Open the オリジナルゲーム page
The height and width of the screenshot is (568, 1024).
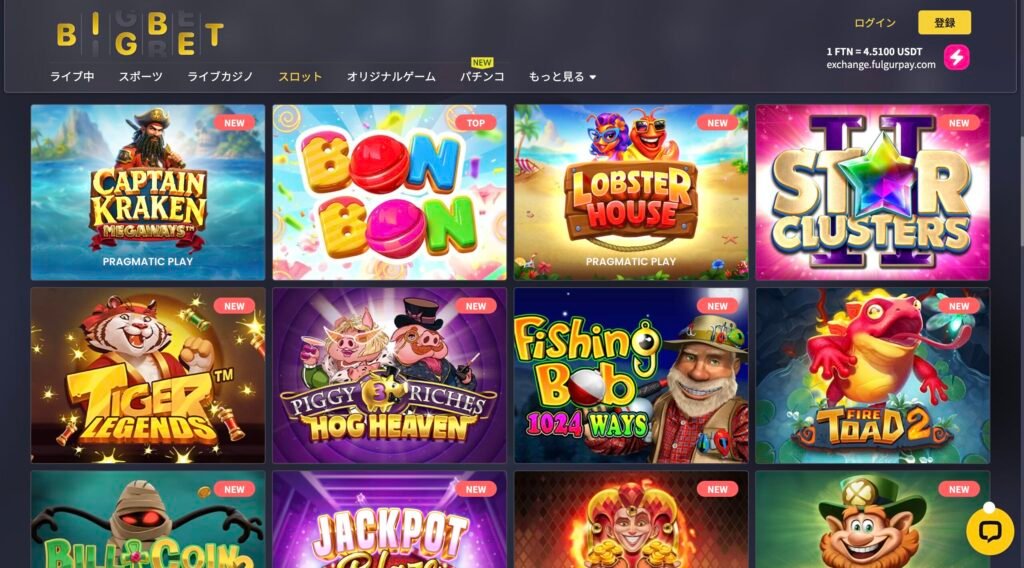coord(391,76)
